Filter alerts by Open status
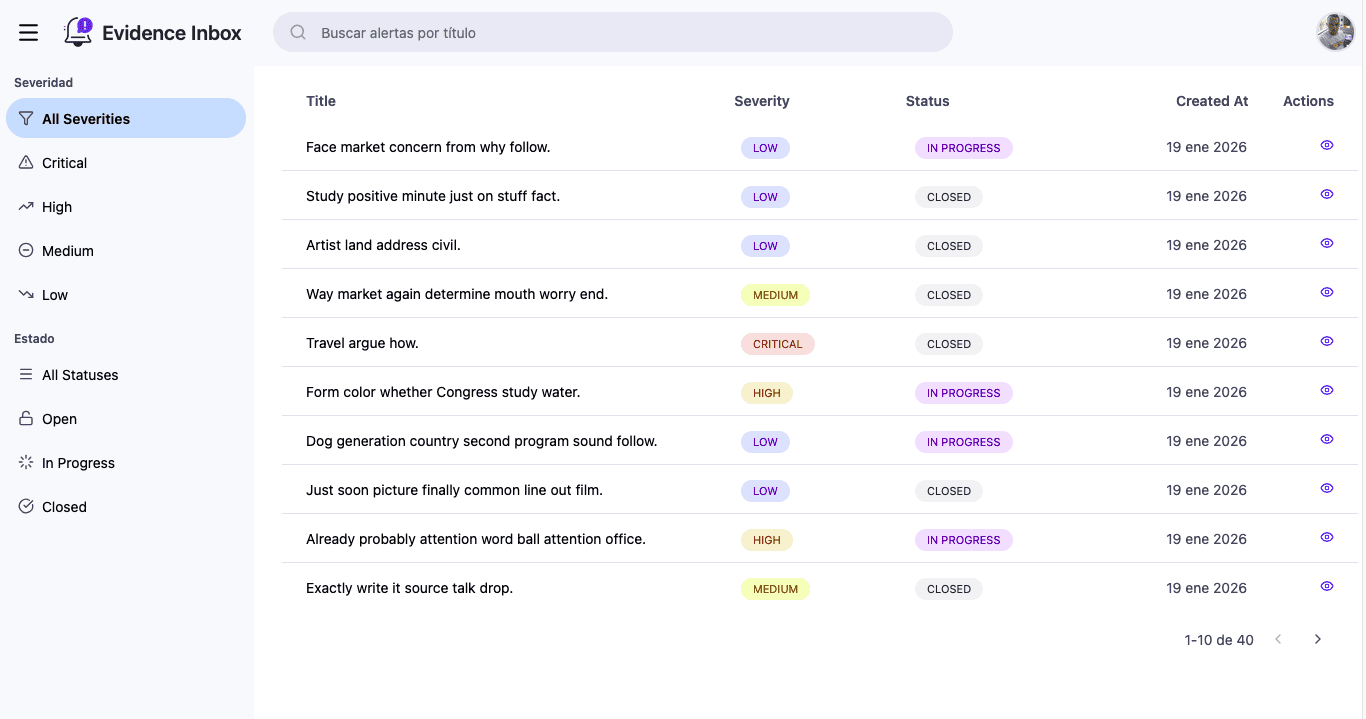 coord(126,418)
